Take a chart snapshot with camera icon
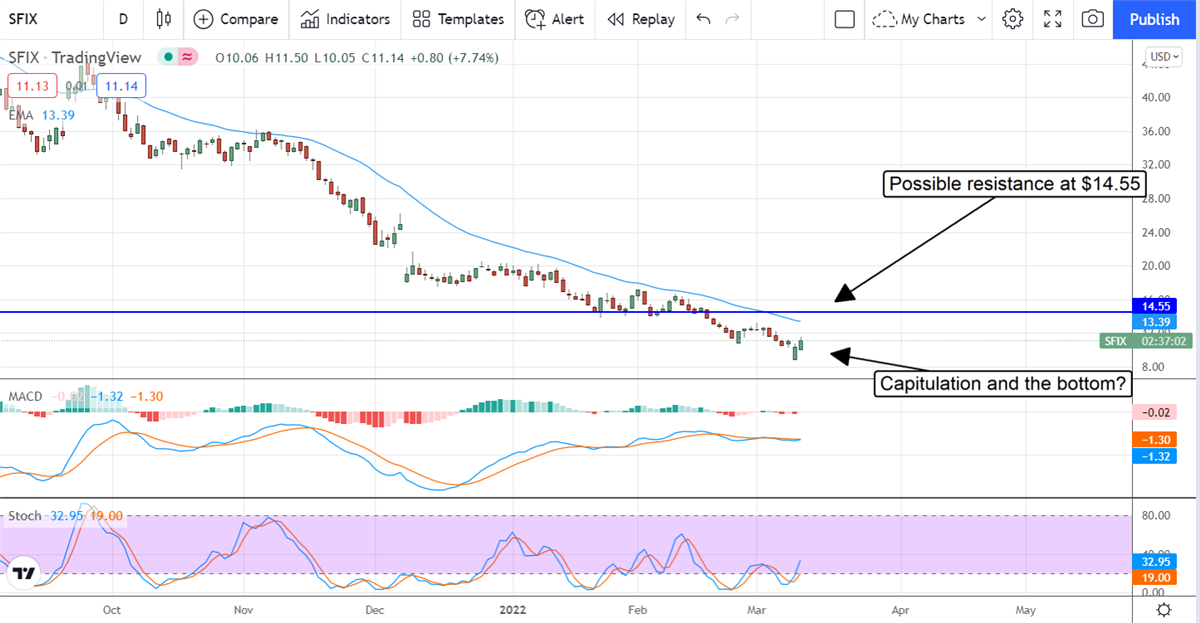The height and width of the screenshot is (623, 1200). click(x=1093, y=19)
